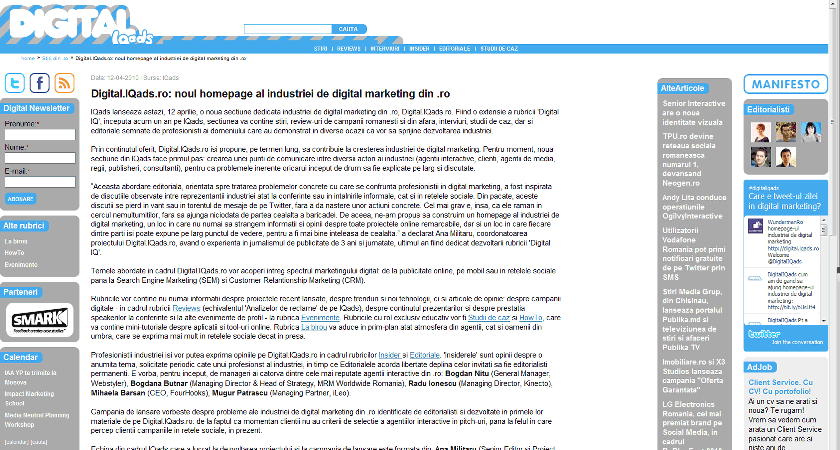
Task: Open the red-haired editorialist photo
Action: (x=760, y=132)
